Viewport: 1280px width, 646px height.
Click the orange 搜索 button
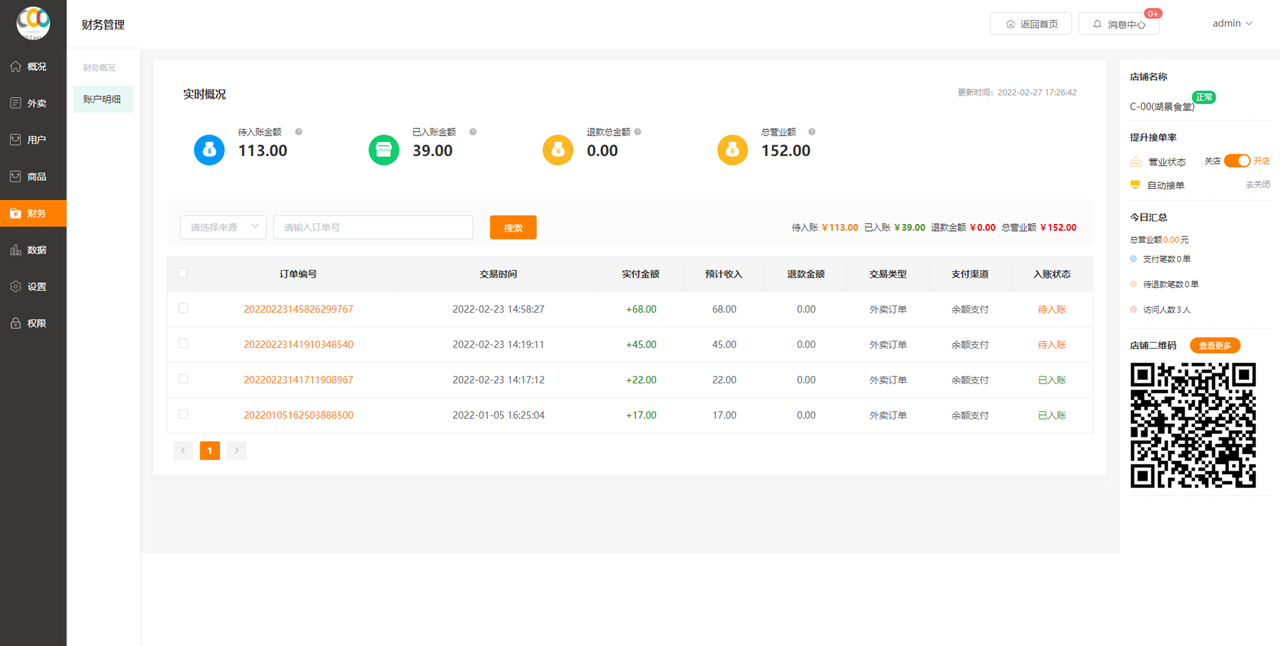coord(513,228)
